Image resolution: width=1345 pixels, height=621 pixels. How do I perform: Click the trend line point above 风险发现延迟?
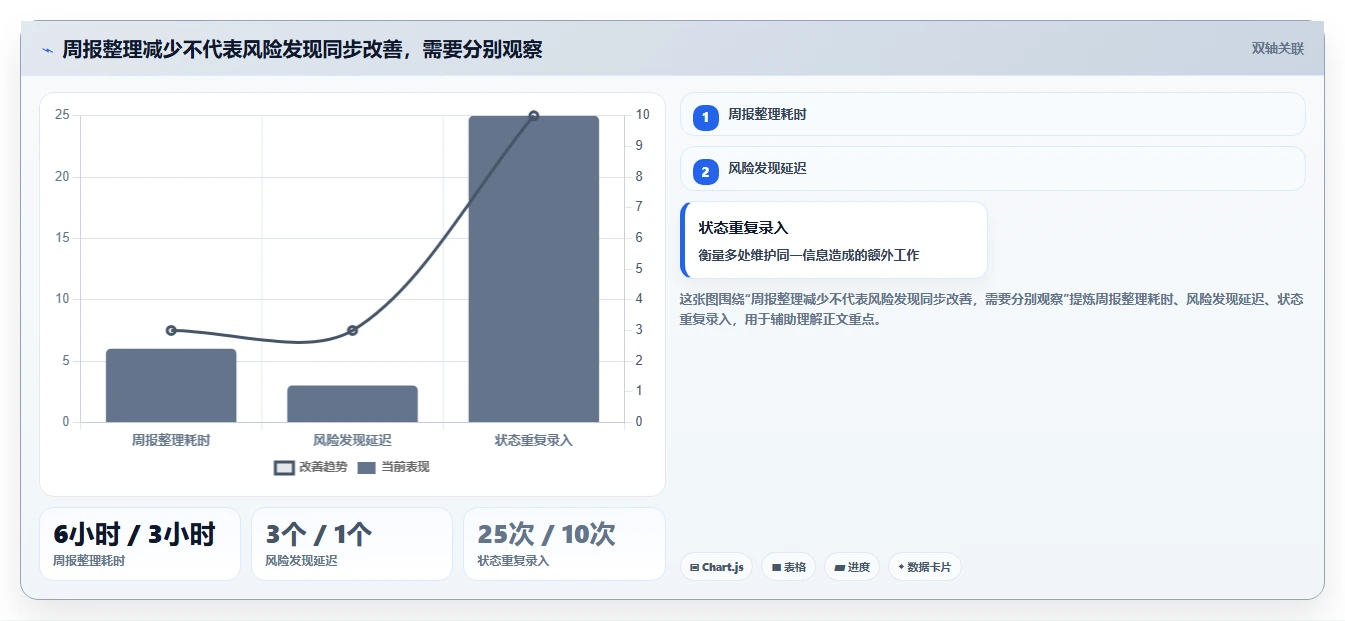pos(352,330)
